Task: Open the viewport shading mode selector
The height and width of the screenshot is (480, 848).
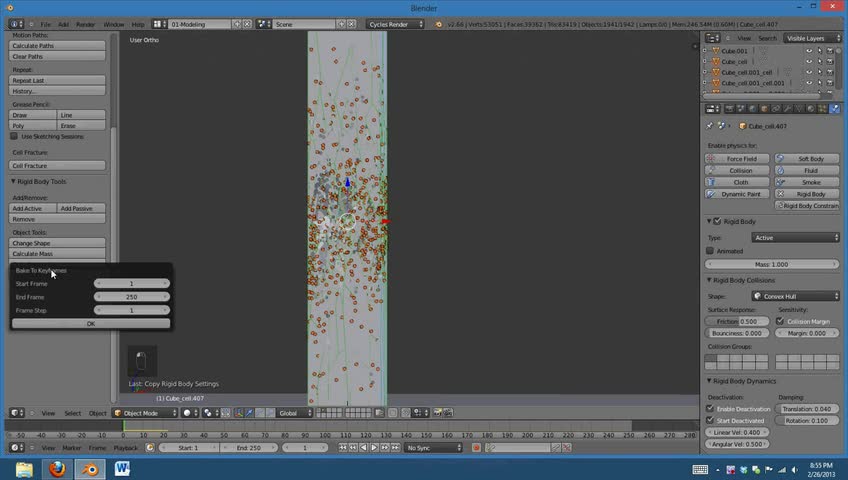Action: (x=190, y=413)
